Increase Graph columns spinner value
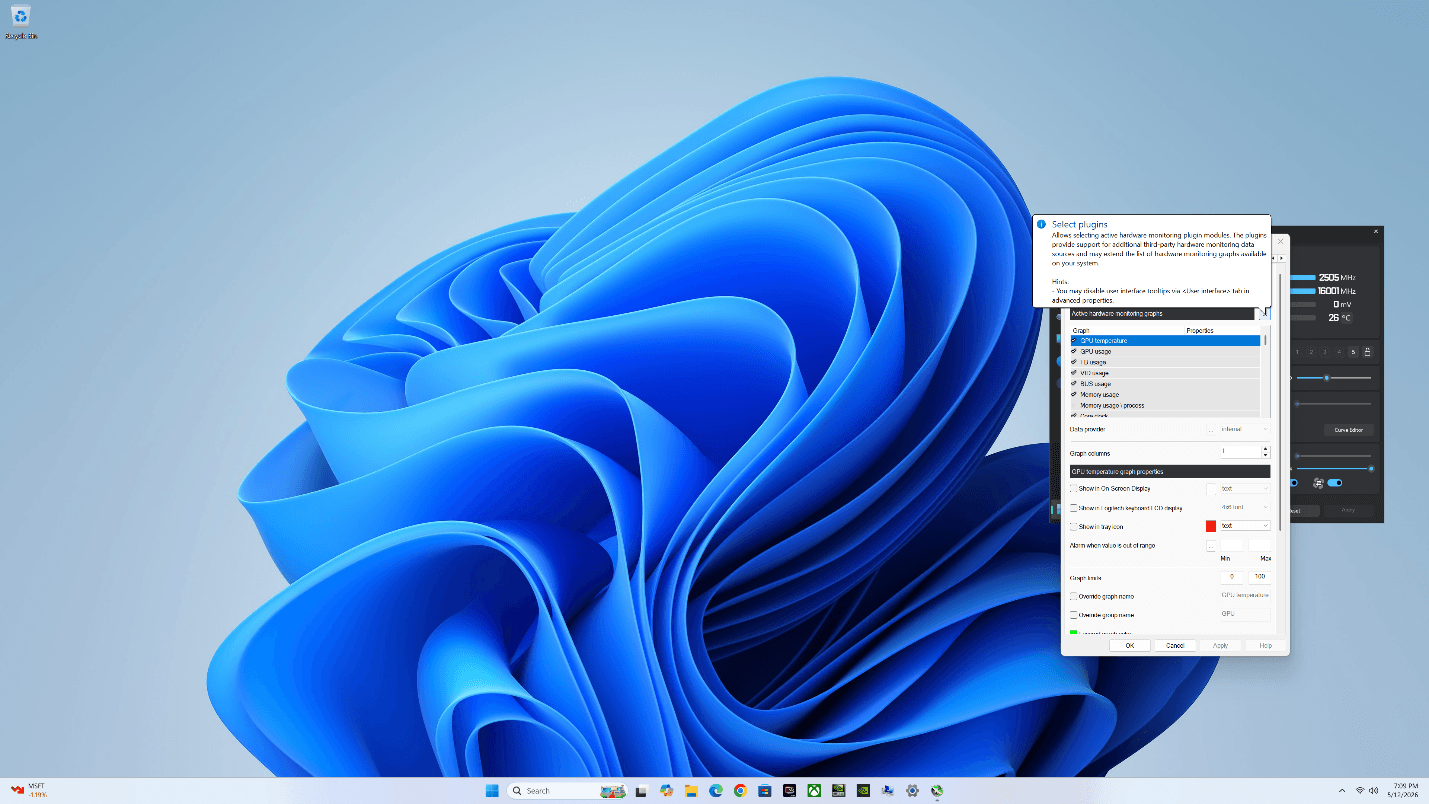This screenshot has width=1429, height=804. pos(1265,450)
